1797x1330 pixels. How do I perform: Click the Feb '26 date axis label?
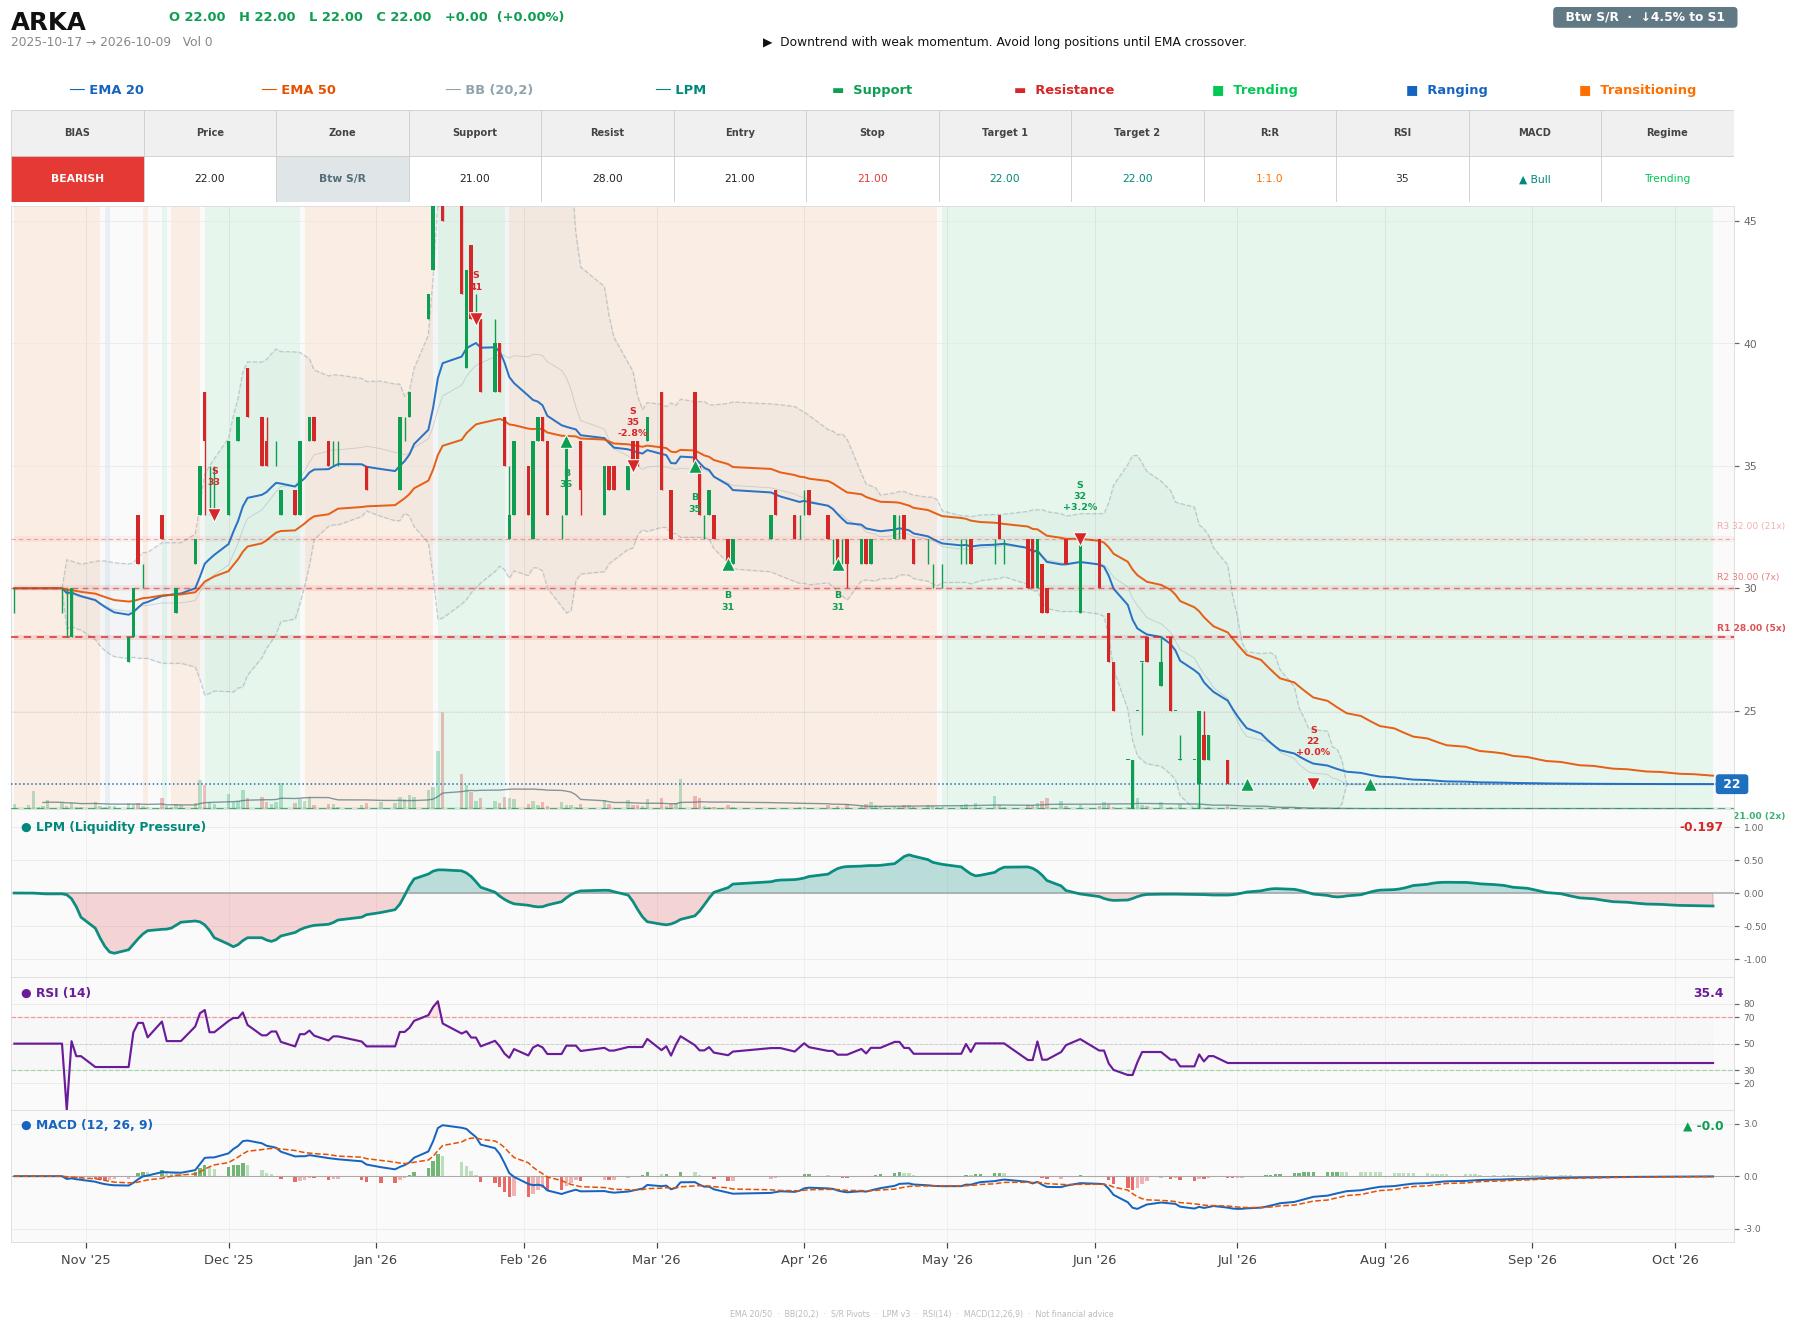pyautogui.click(x=523, y=1259)
